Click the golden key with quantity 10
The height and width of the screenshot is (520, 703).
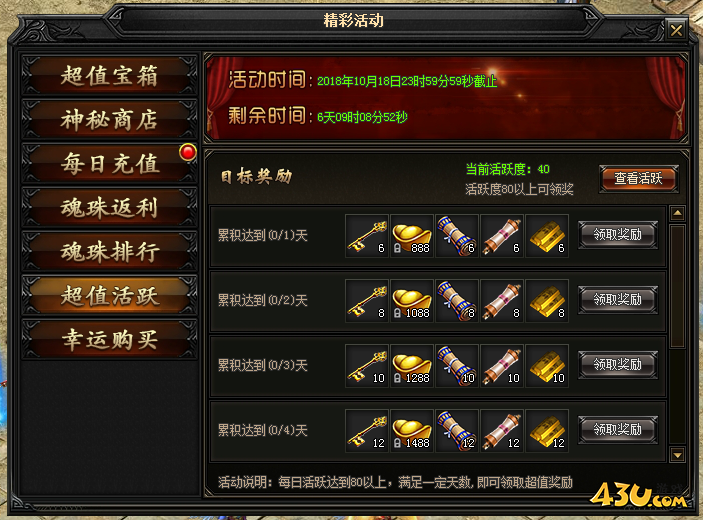pyautogui.click(x=367, y=366)
